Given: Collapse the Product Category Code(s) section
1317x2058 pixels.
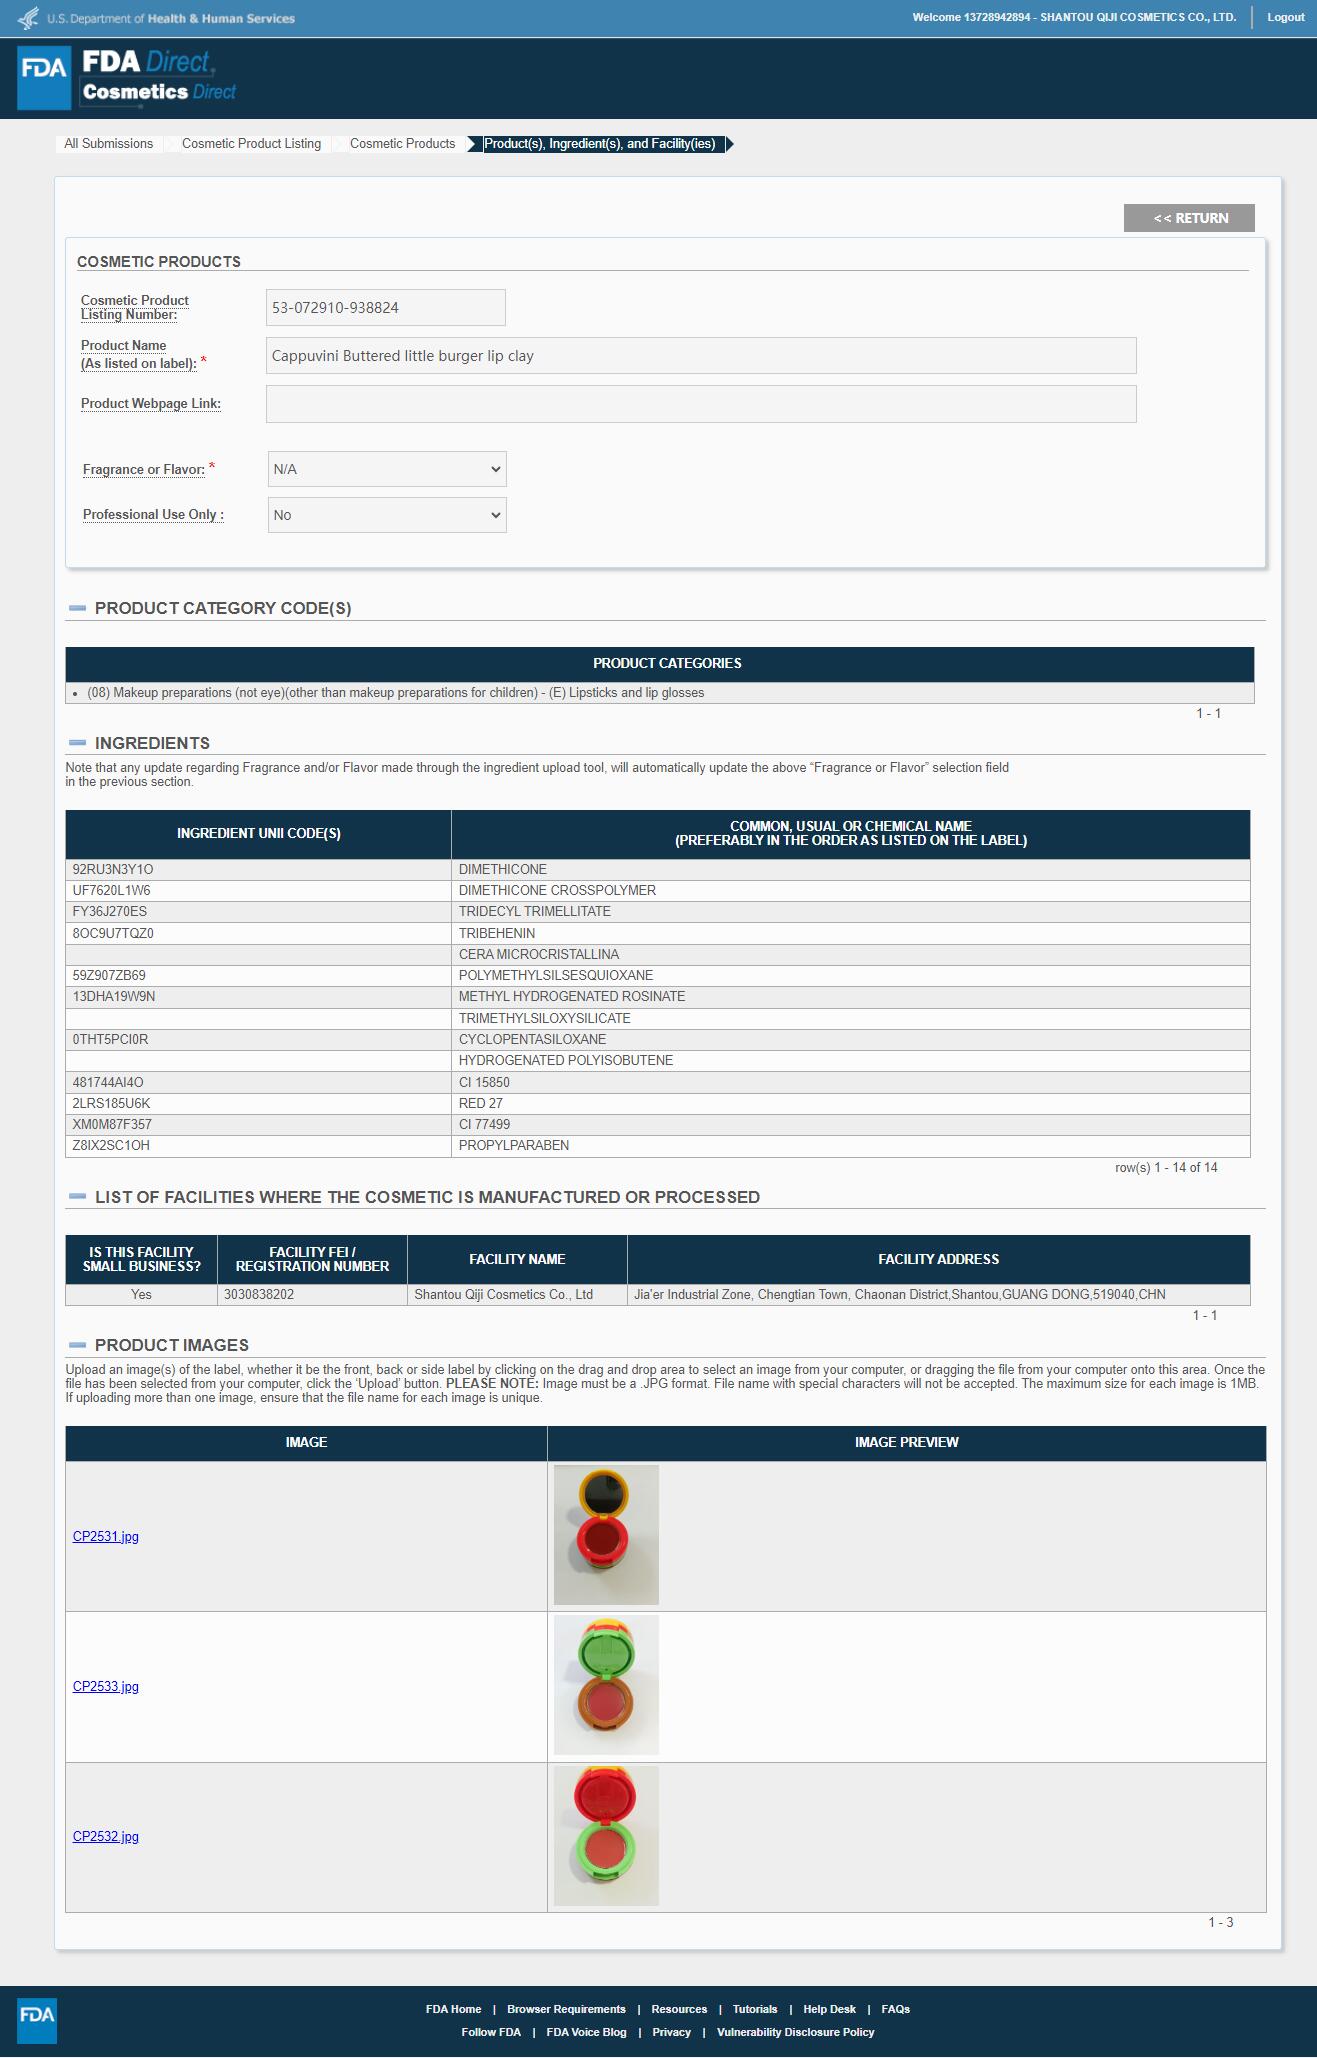Looking at the screenshot, I should pyautogui.click(x=77, y=608).
